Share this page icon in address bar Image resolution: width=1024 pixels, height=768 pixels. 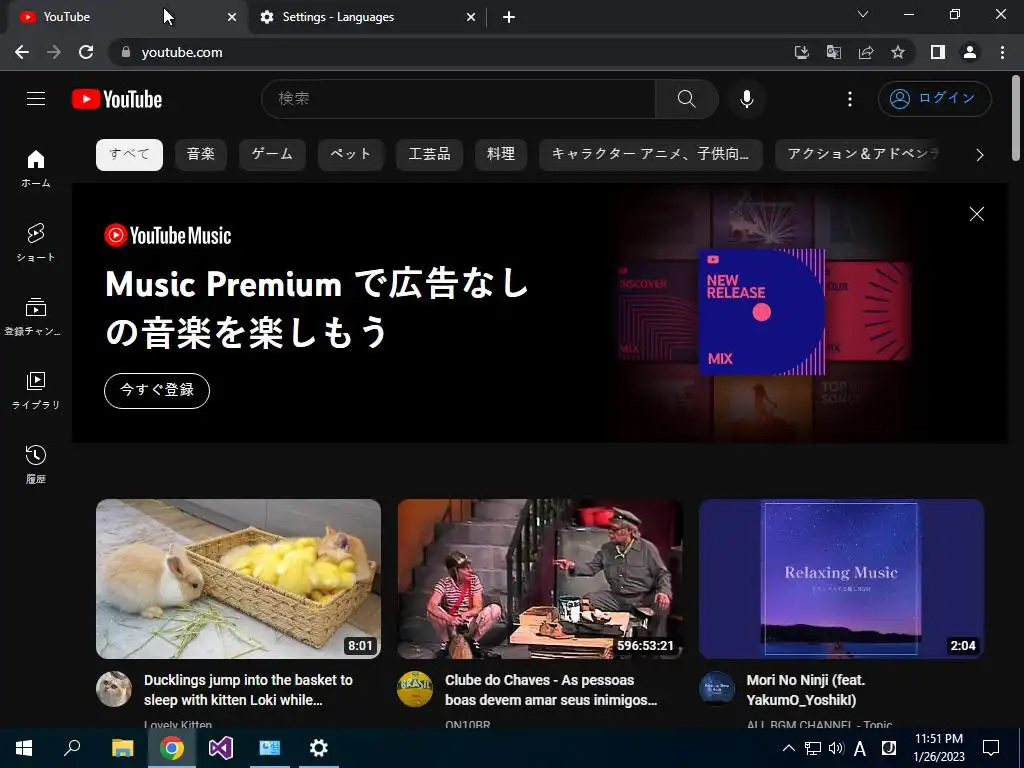pos(866,52)
